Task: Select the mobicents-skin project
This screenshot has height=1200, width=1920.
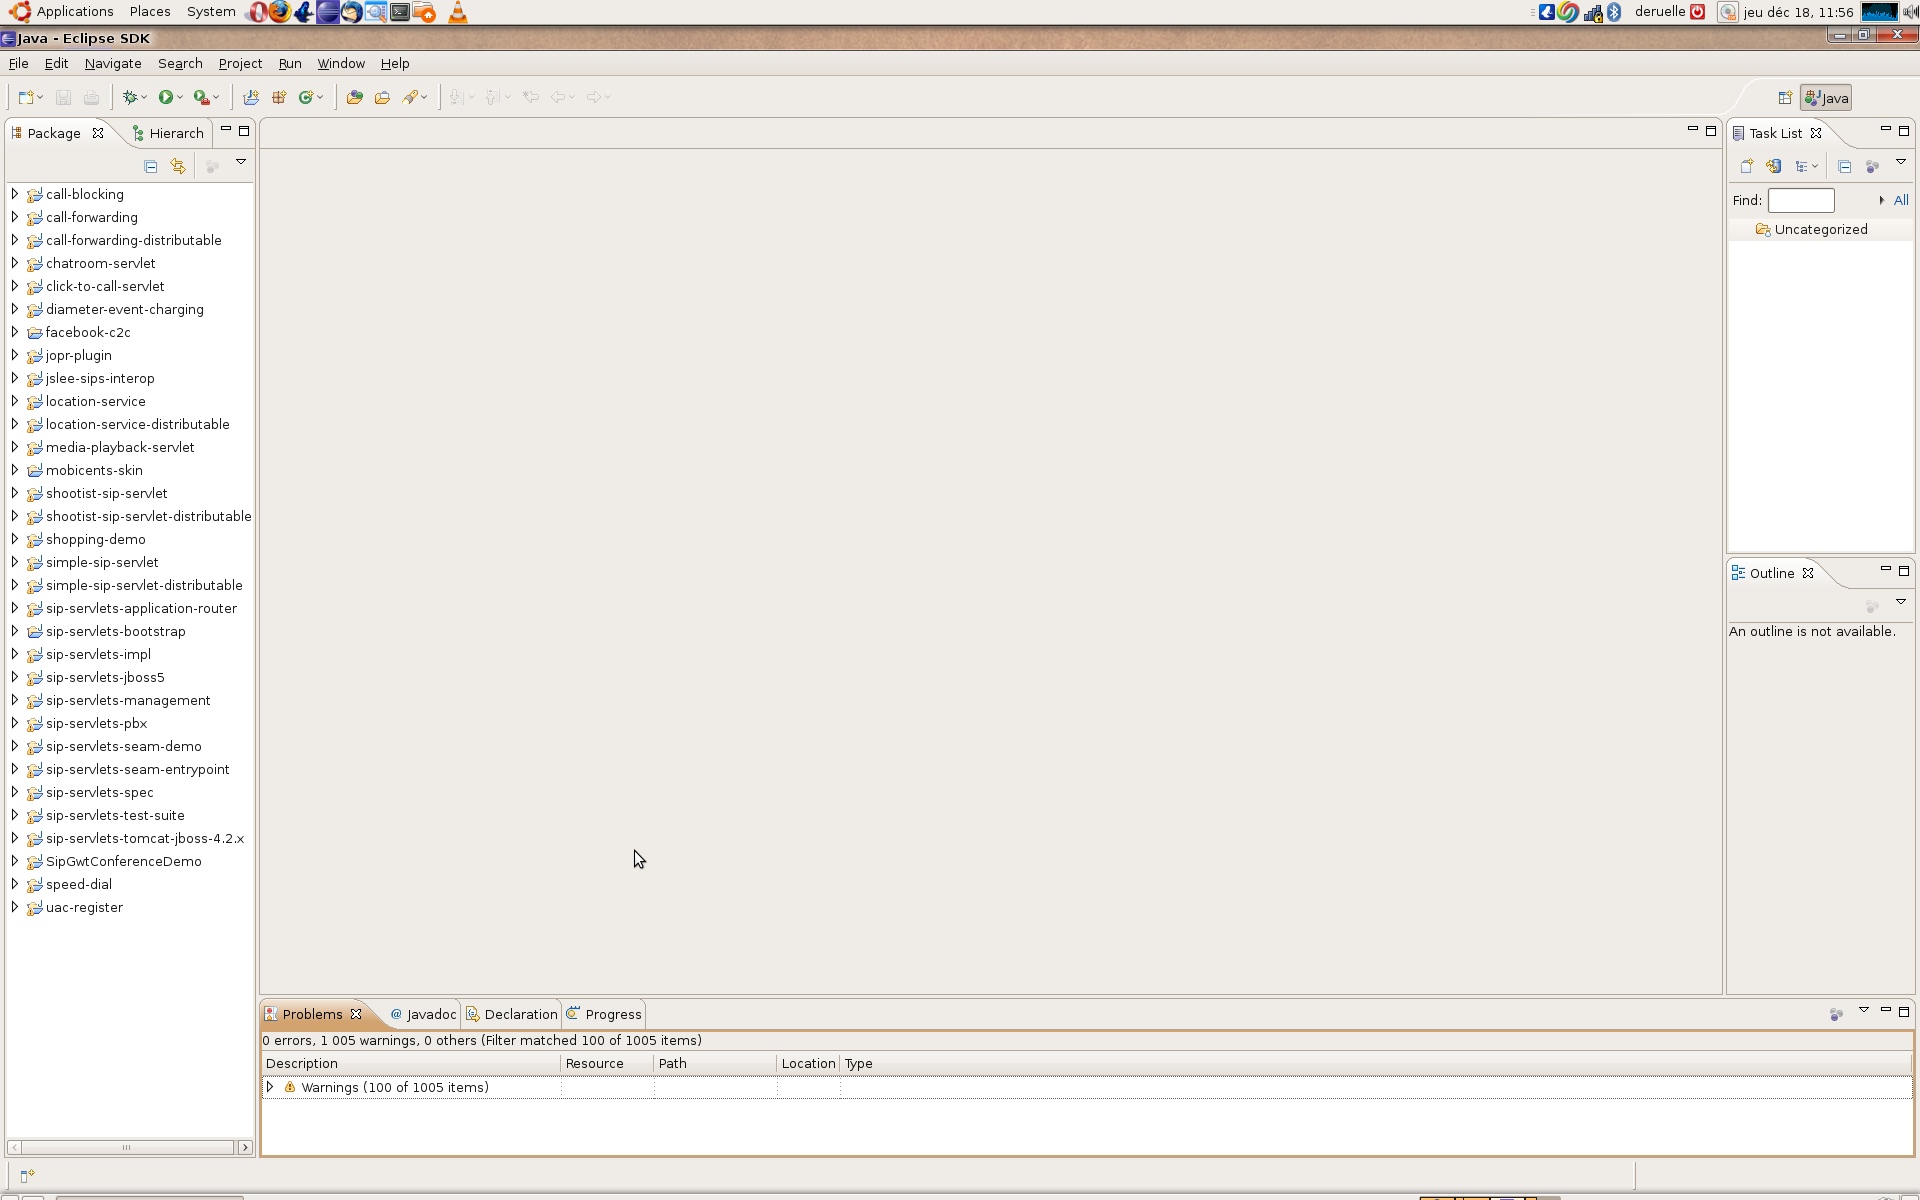Action: click(94, 470)
